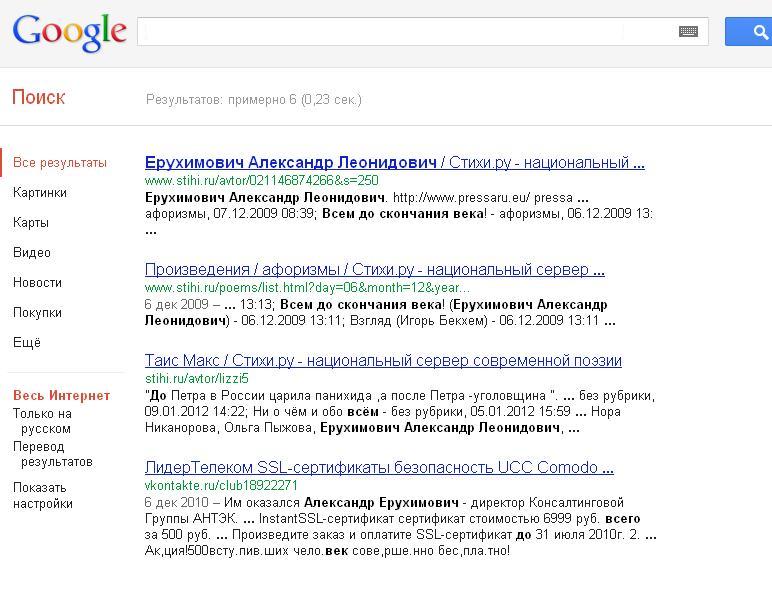Switch to Покупки results

coord(37,313)
